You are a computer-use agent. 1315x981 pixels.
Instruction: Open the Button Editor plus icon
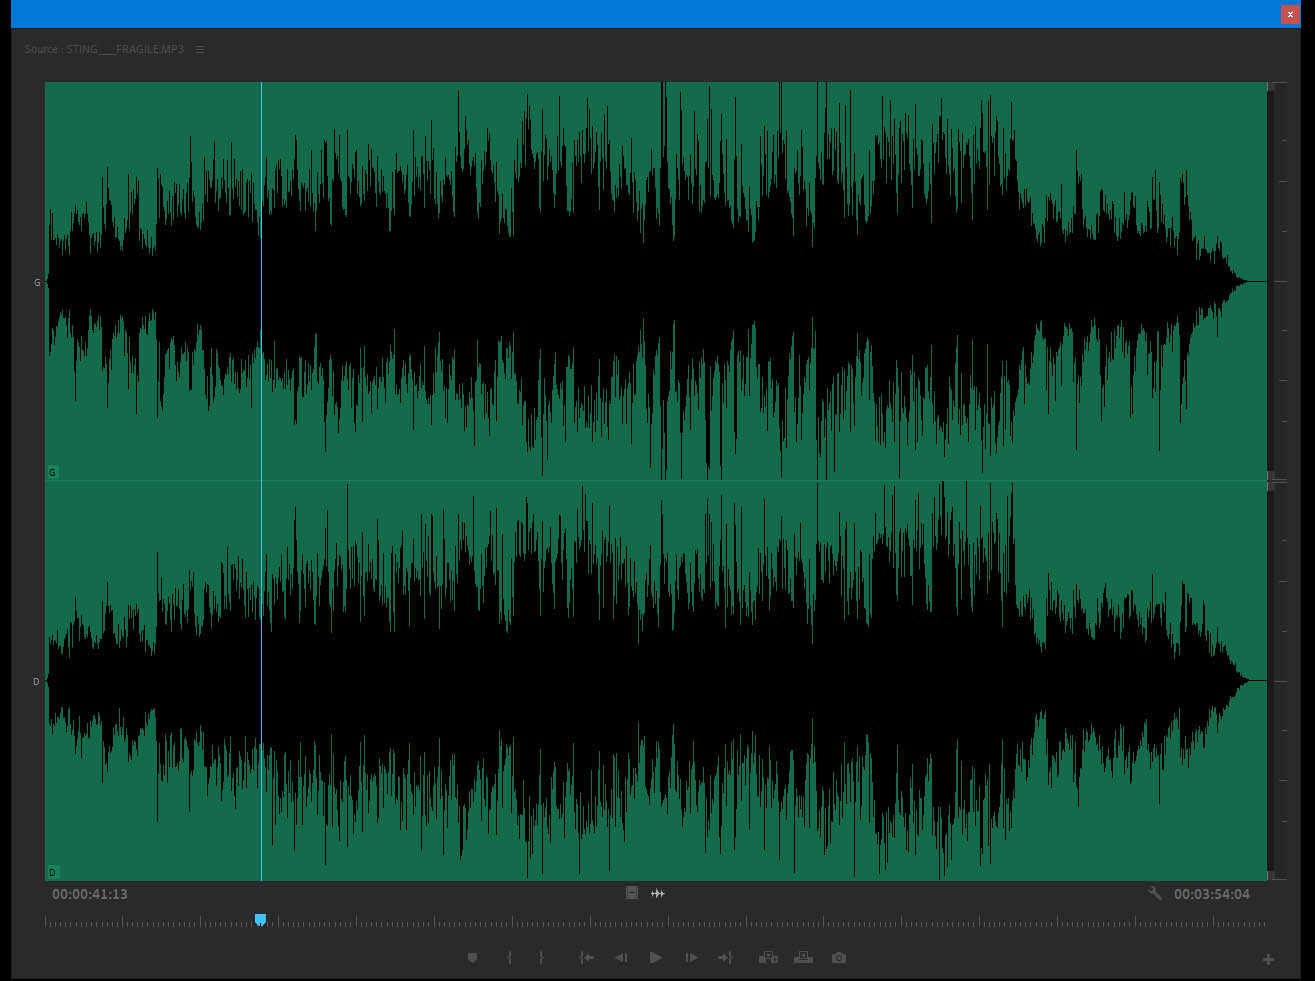point(1268,960)
